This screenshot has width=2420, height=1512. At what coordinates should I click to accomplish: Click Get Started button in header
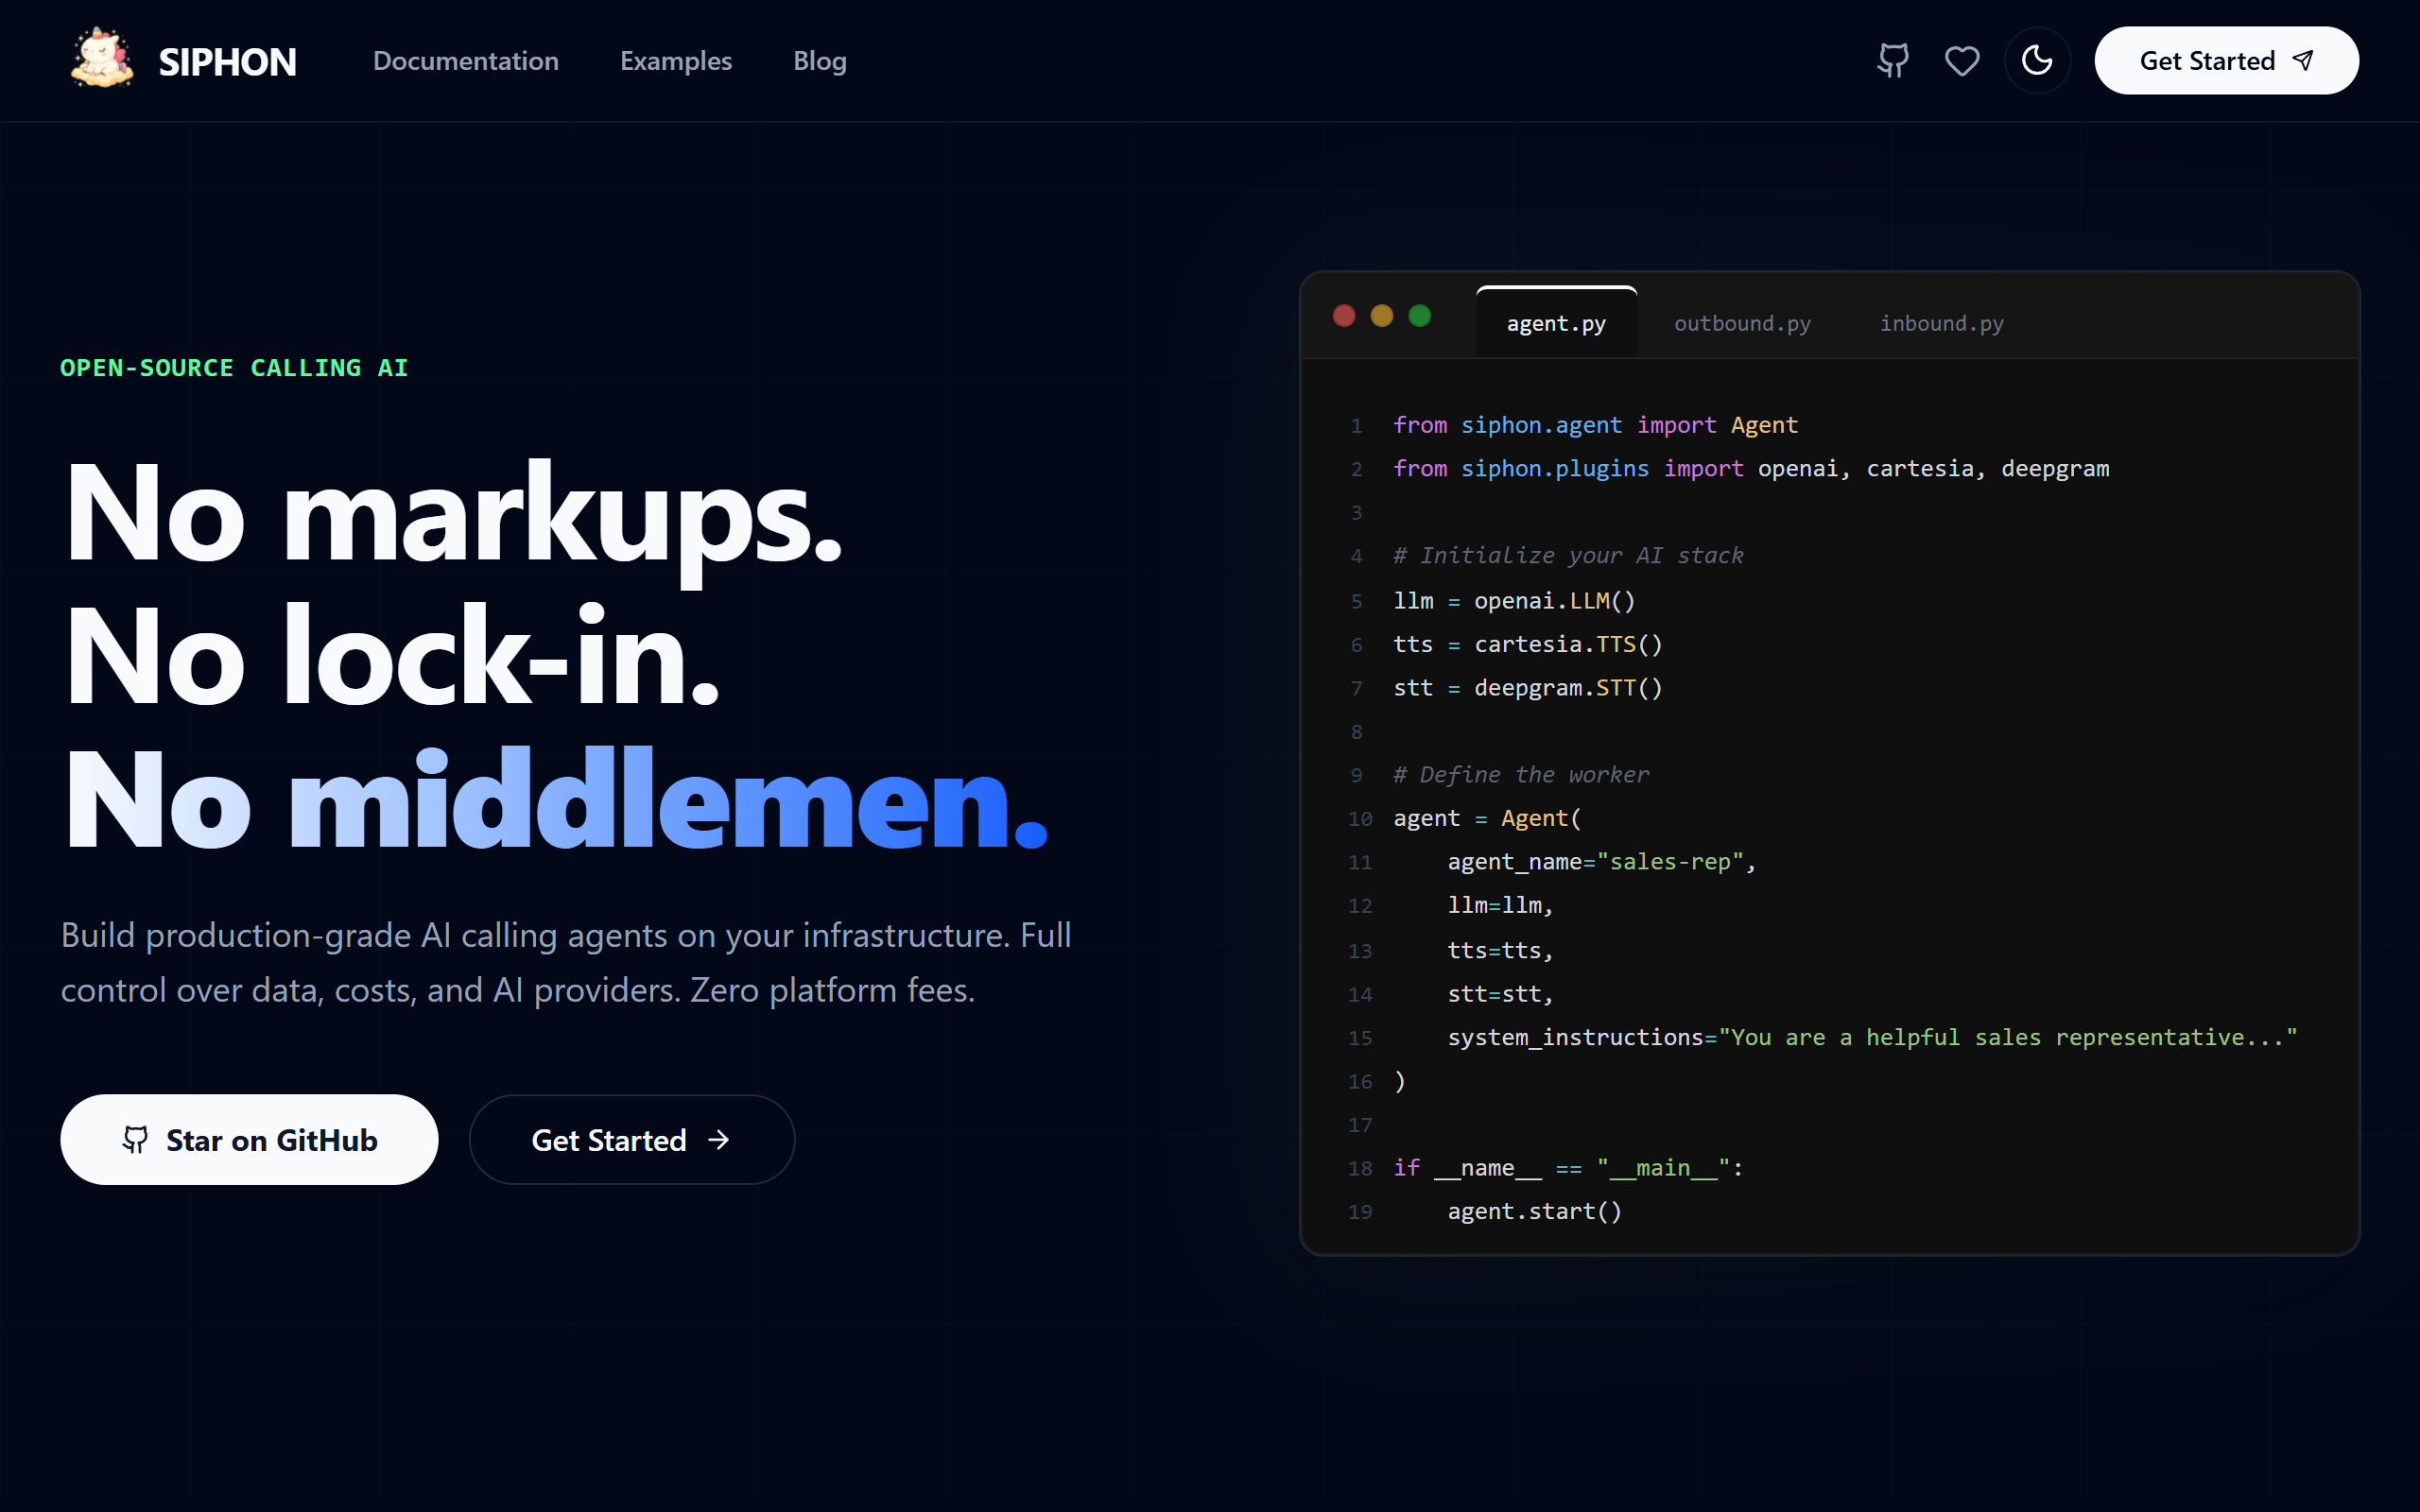click(x=2226, y=61)
